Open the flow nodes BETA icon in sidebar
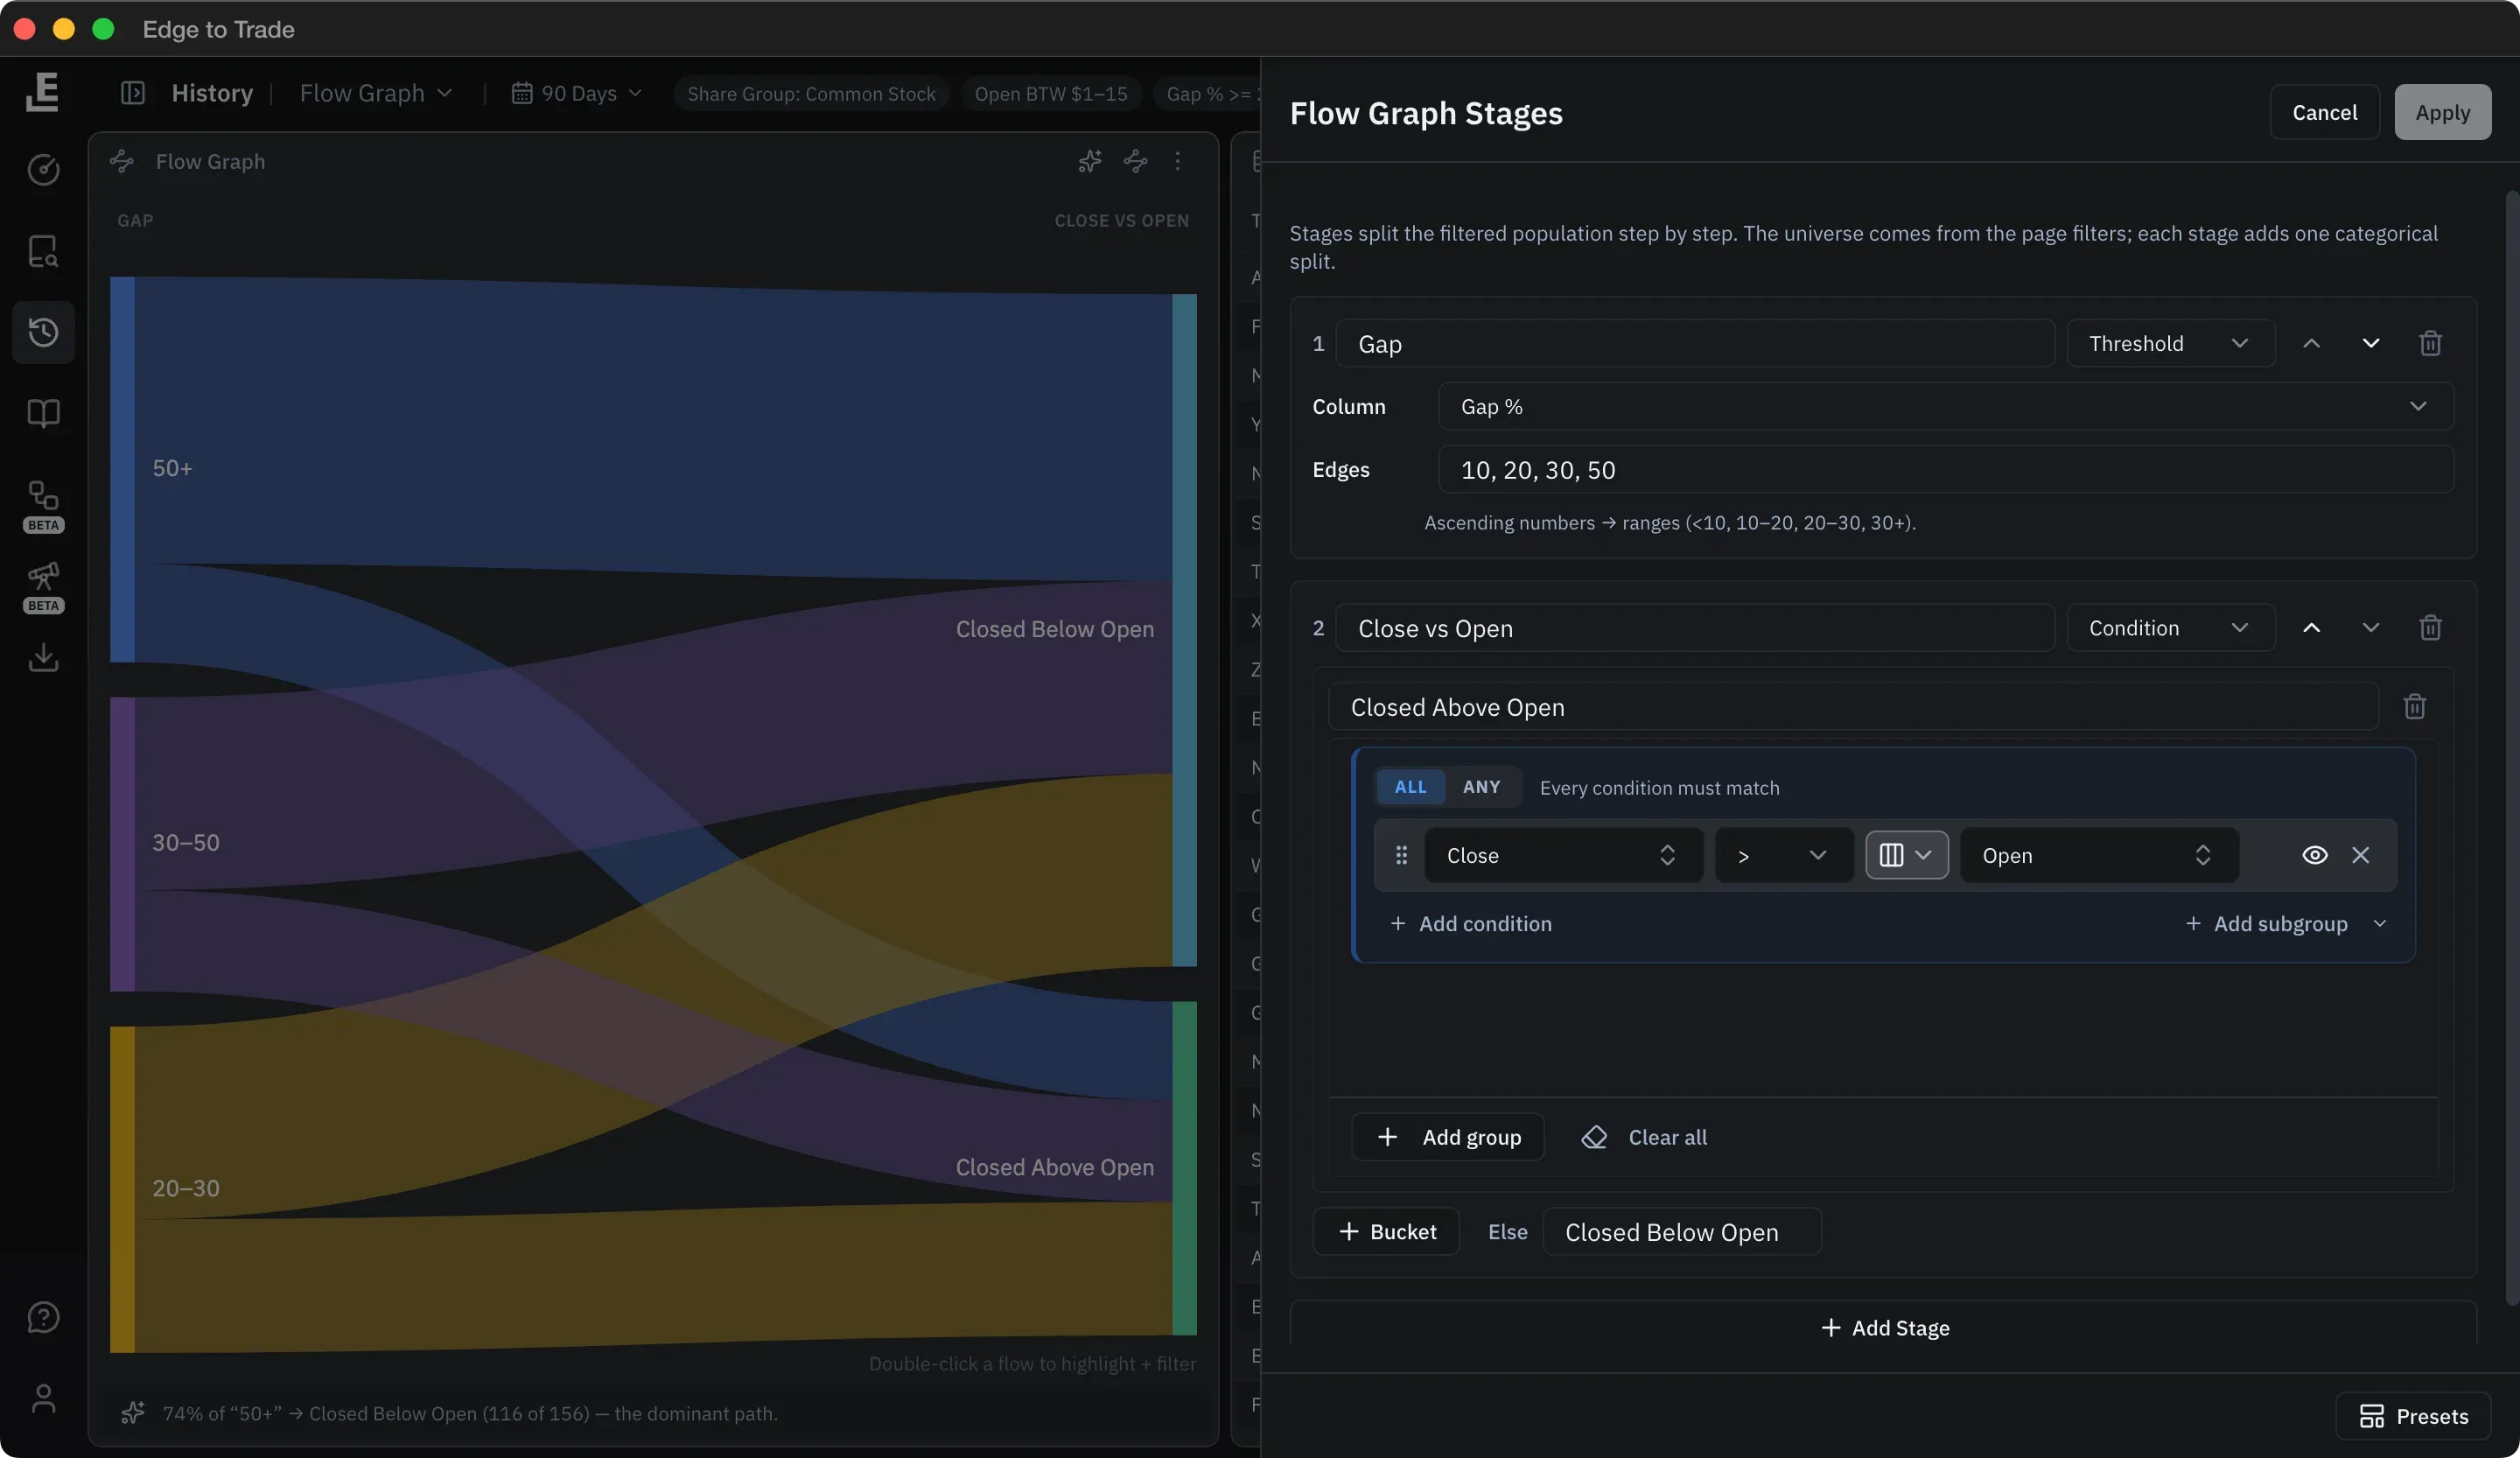The height and width of the screenshot is (1458, 2520). (43, 506)
